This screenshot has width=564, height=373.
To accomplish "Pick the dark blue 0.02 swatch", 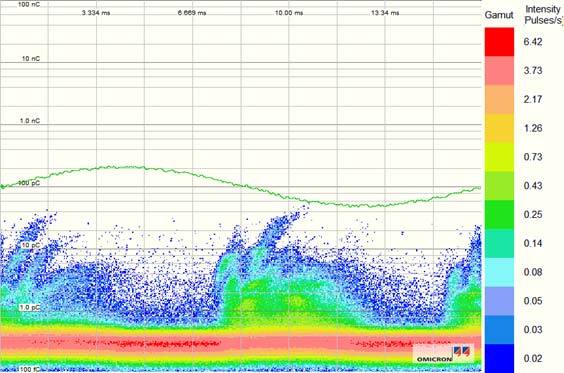I will click(x=499, y=358).
